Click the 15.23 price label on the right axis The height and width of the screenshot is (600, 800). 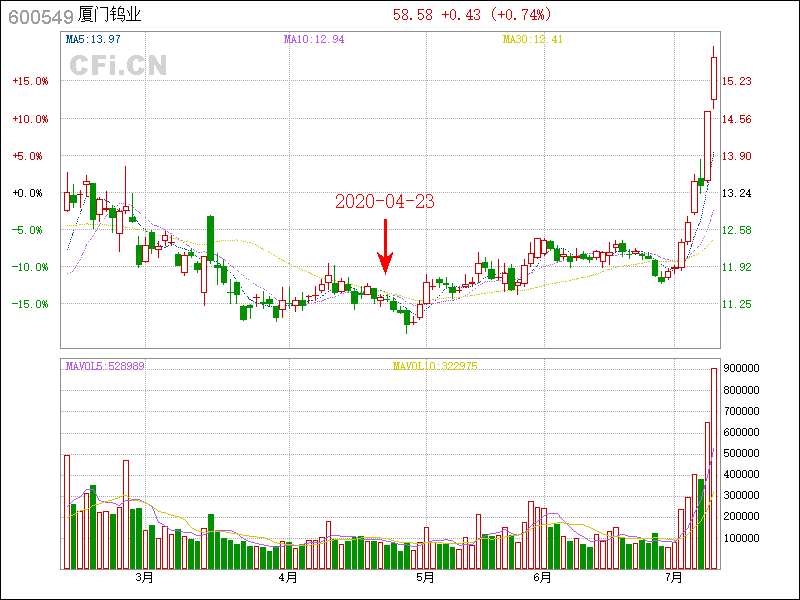point(737,82)
